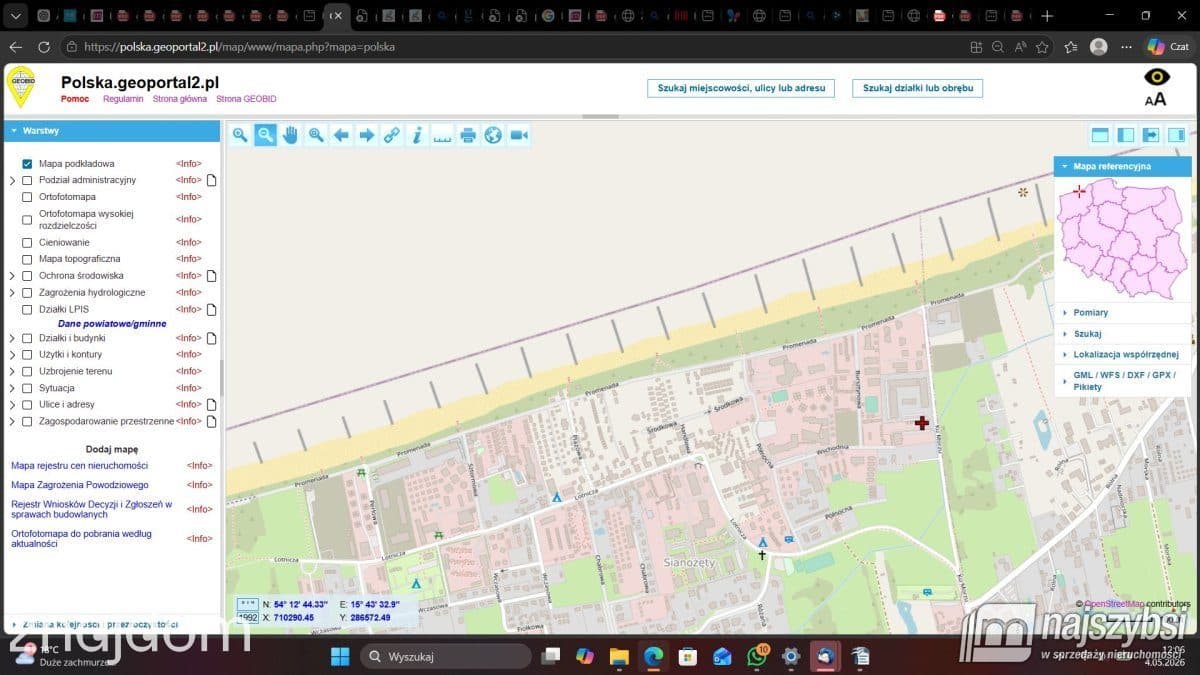Open the measure ruler tool

tap(443, 135)
